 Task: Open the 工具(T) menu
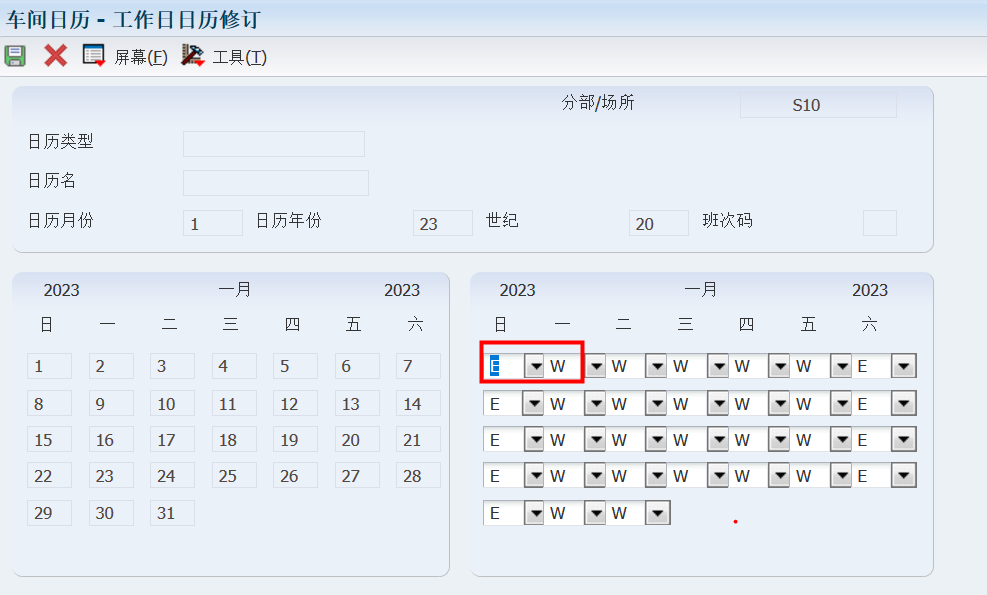tap(239, 57)
